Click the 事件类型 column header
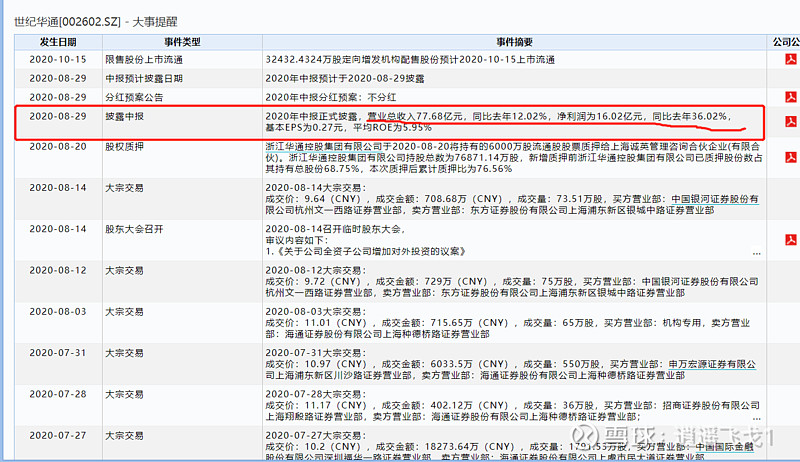This screenshot has width=800, height=462. point(182,42)
